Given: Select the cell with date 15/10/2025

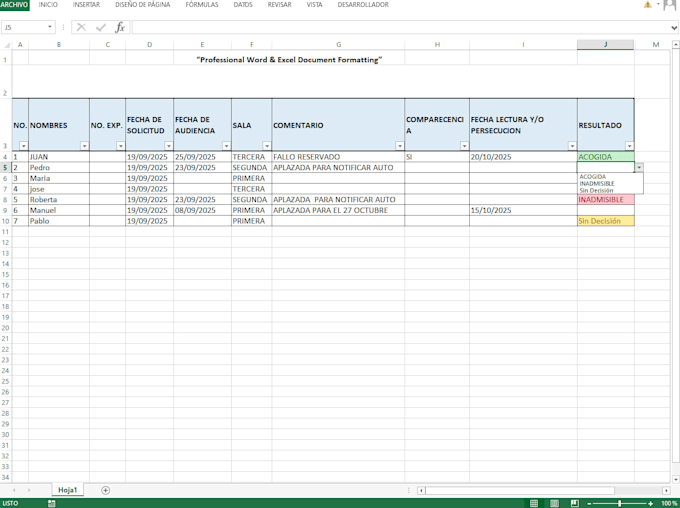Looking at the screenshot, I should point(523,210).
